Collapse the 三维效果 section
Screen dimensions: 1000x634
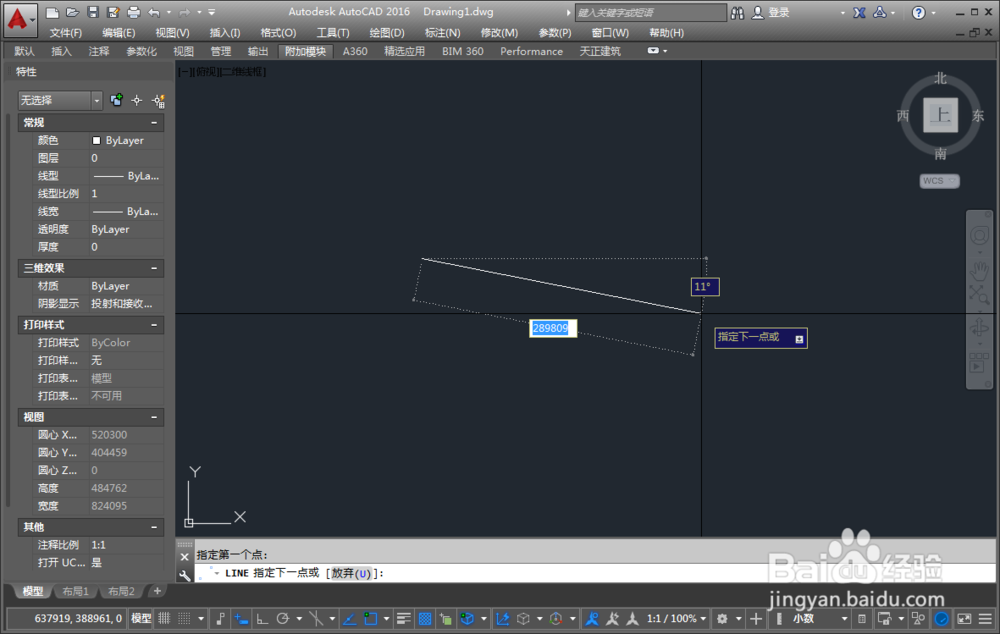[x=154, y=269]
